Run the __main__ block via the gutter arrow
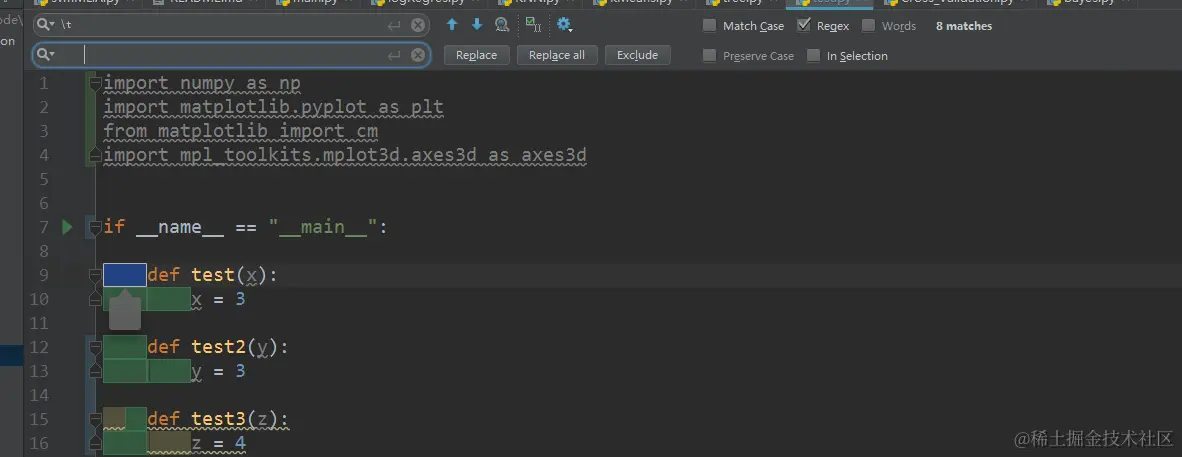The height and width of the screenshot is (457, 1182). click(x=67, y=226)
